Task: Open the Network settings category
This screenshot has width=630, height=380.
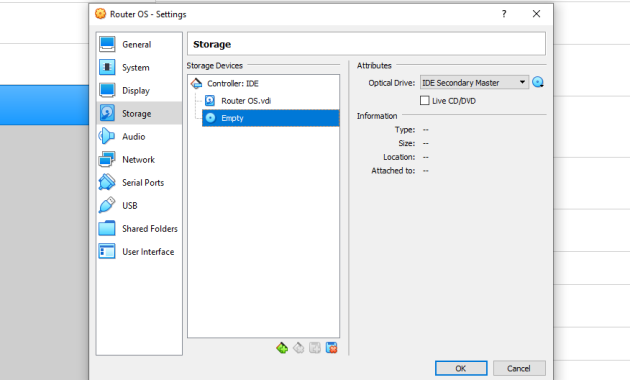Action: click(139, 159)
